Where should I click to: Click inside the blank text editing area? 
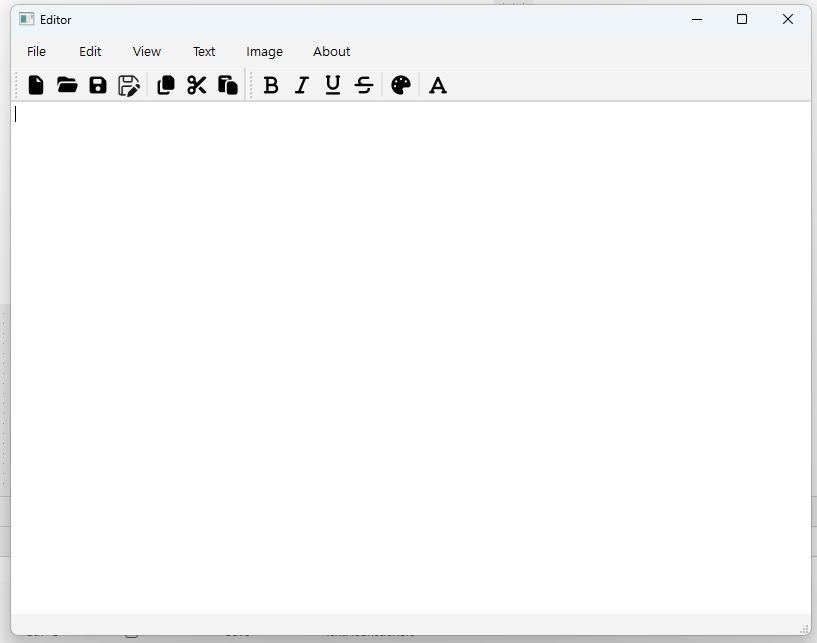[410, 350]
